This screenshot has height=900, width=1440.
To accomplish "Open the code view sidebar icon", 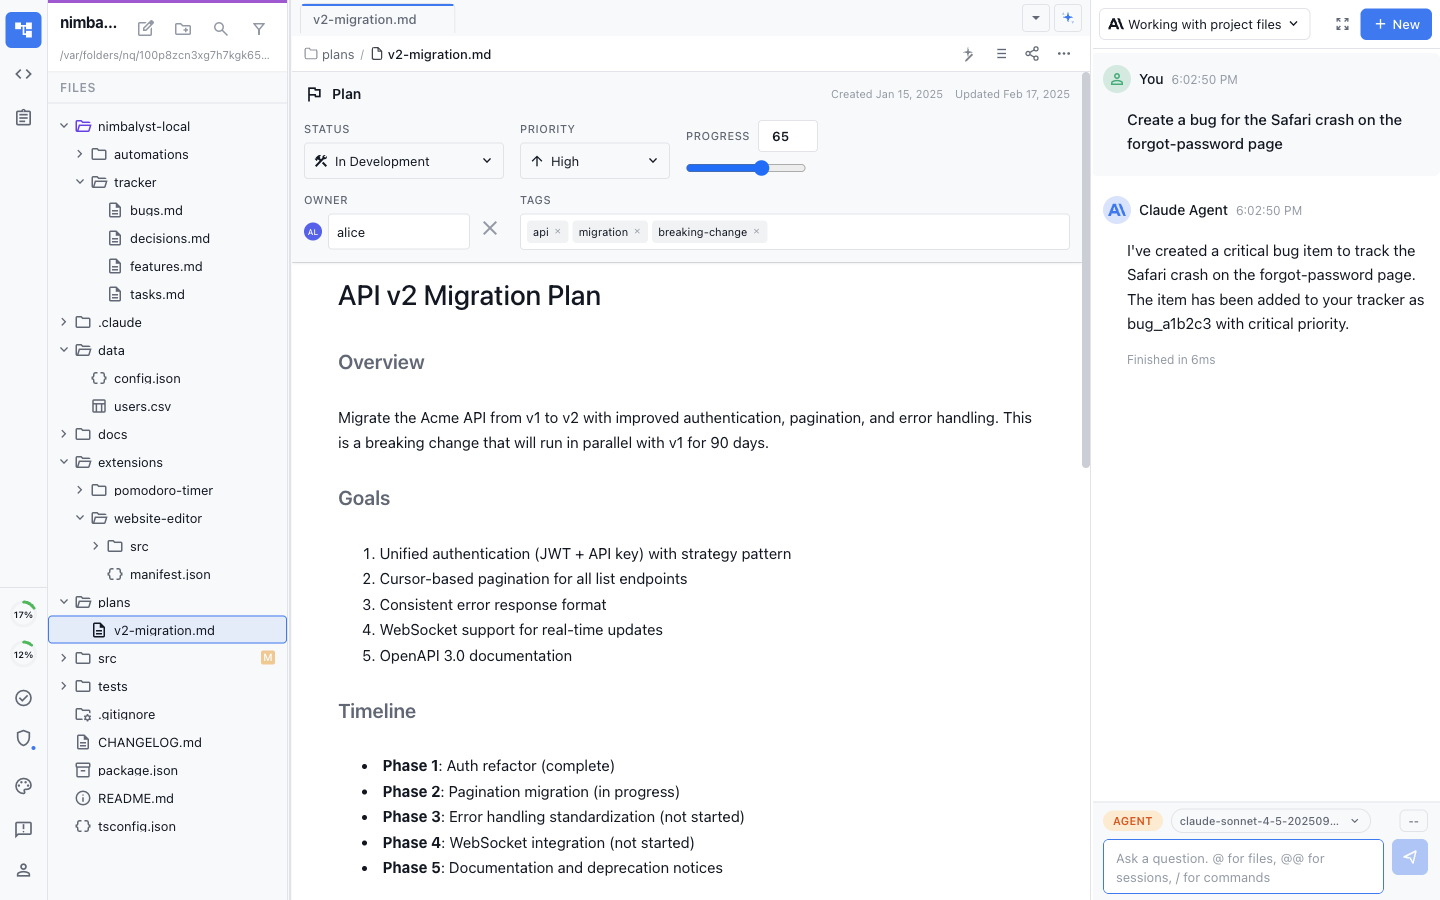I will pos(23,74).
